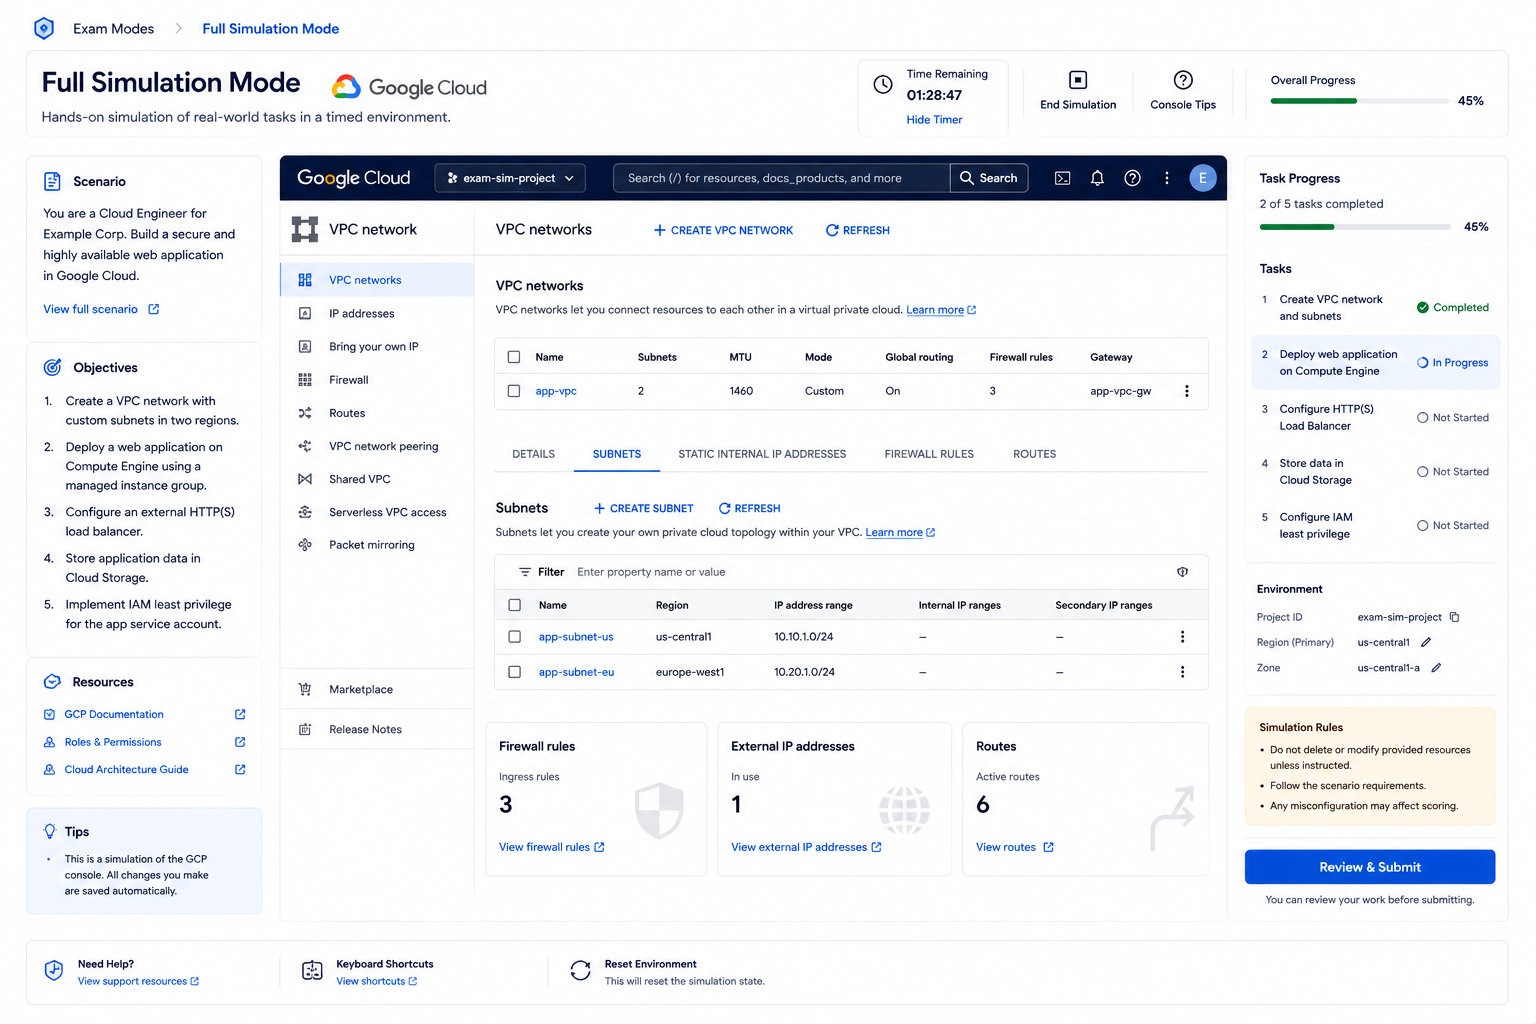Edit the primary region us-central1
The height and width of the screenshot is (1024, 1536).
[1426, 642]
